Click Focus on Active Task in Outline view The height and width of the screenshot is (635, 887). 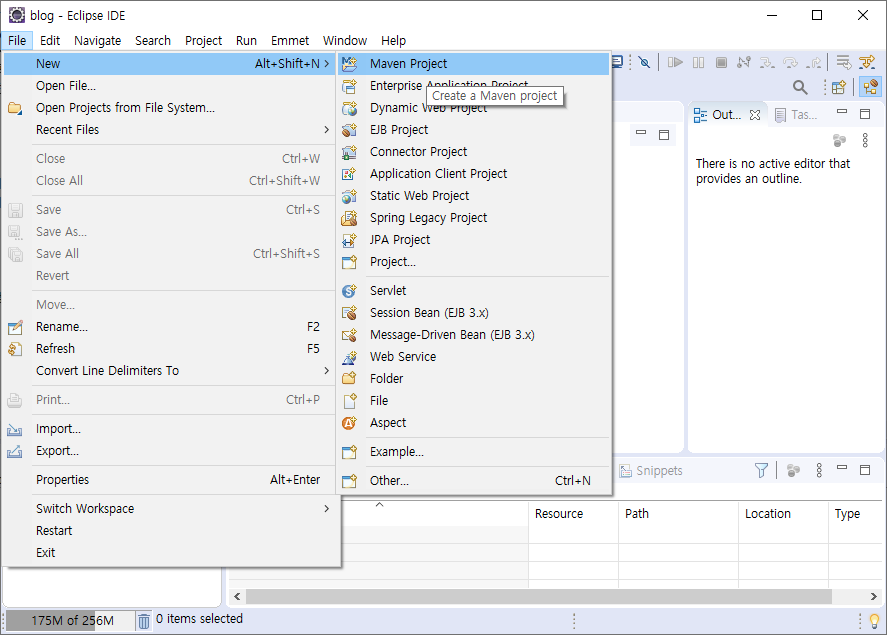pyautogui.click(x=839, y=140)
